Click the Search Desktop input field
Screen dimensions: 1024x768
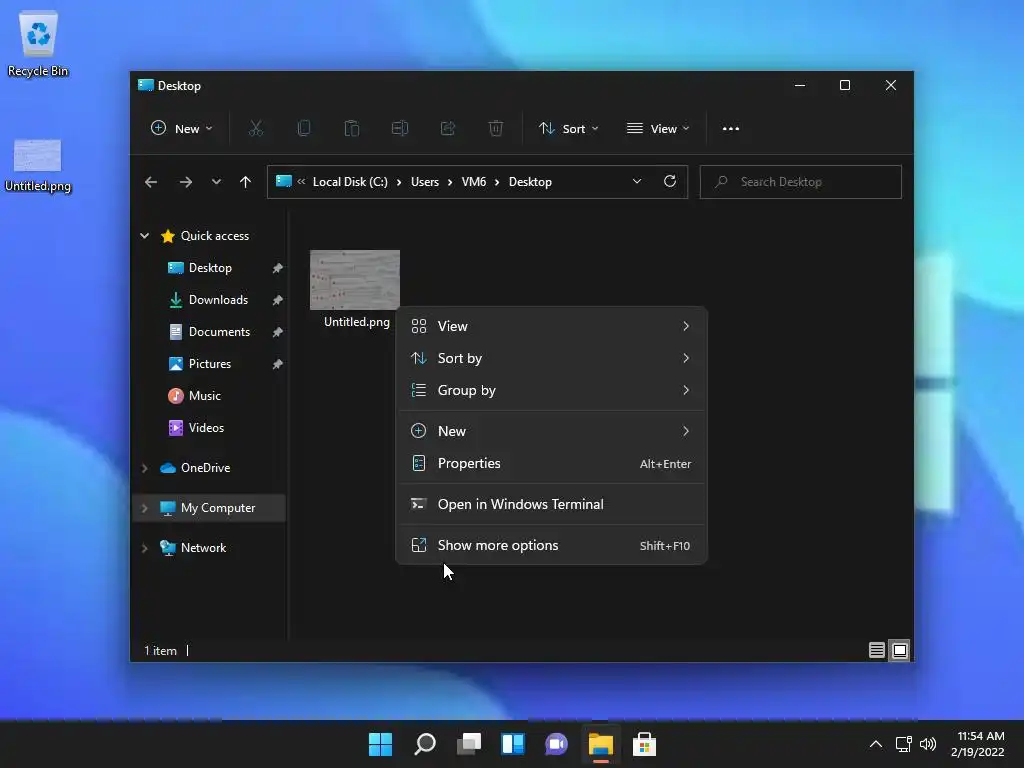[801, 182]
